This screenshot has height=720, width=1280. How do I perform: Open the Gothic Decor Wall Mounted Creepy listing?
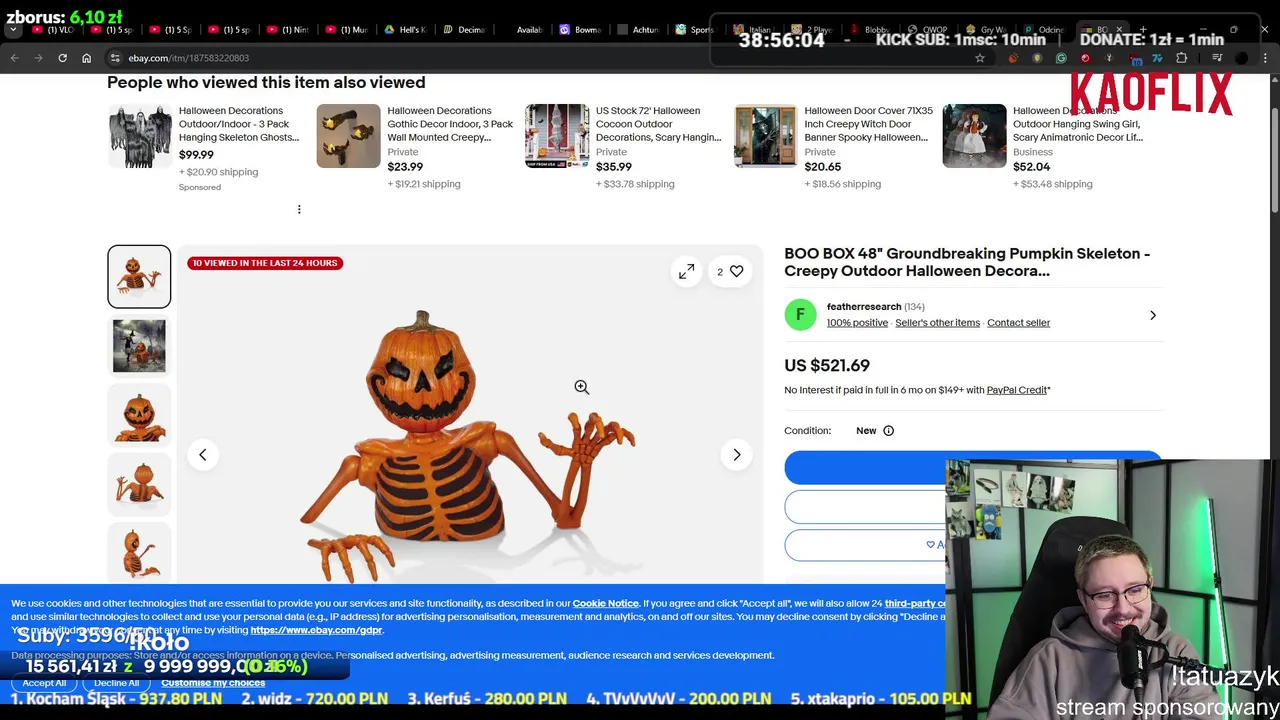pyautogui.click(x=450, y=124)
